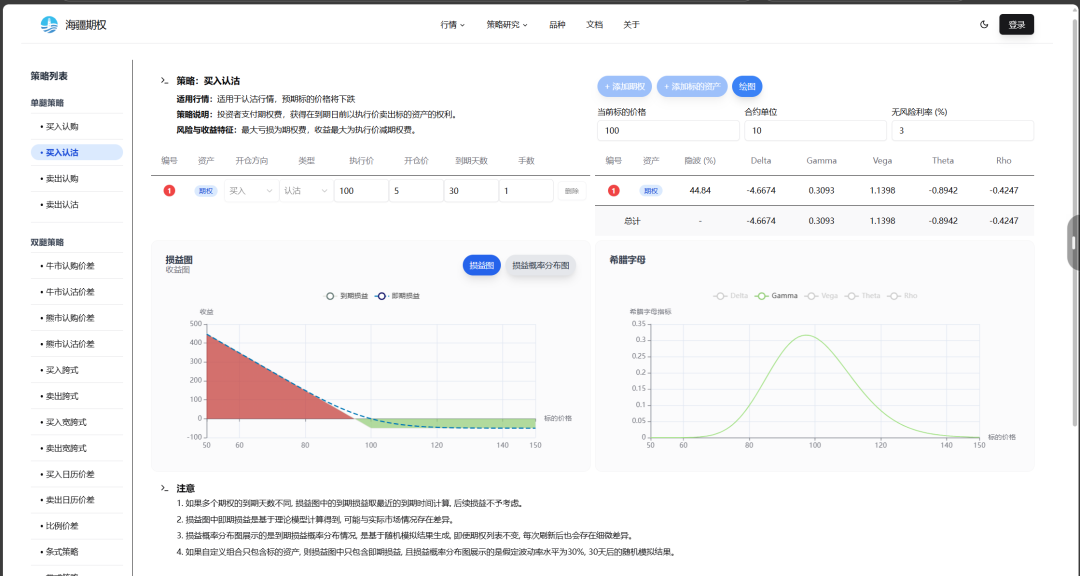Toggle the Gamma curve legend item
Viewport: 1080px width, 576px height.
tap(776, 296)
